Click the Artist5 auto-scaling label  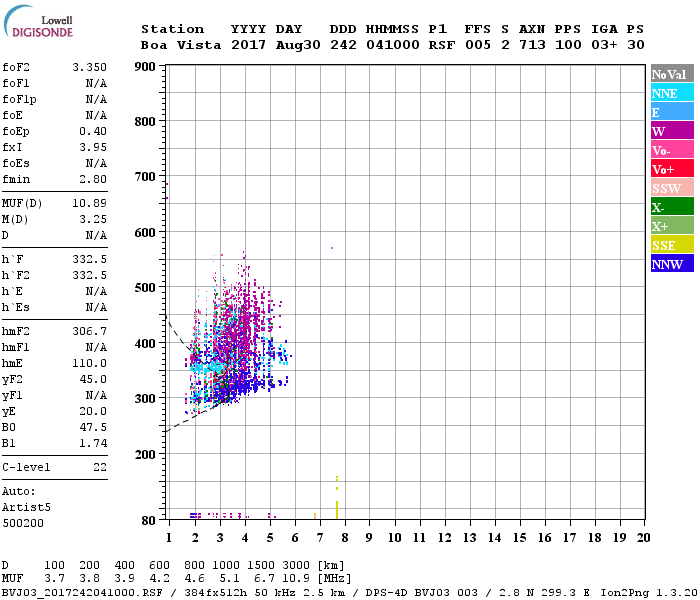click(x=26, y=507)
